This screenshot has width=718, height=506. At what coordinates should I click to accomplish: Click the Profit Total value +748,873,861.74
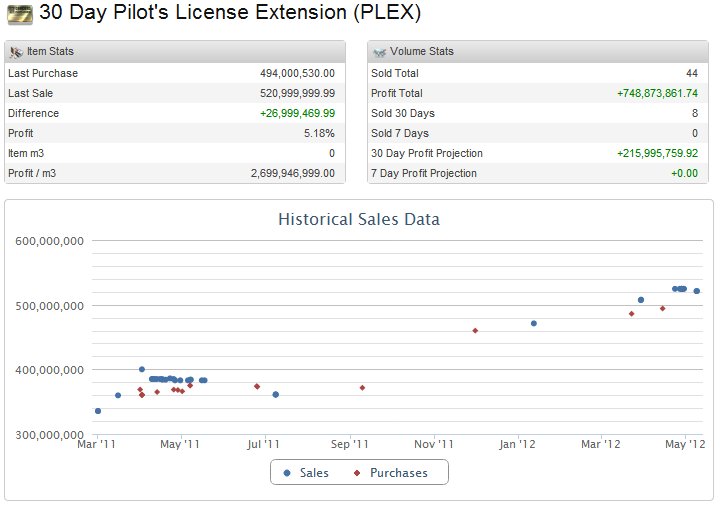point(657,93)
